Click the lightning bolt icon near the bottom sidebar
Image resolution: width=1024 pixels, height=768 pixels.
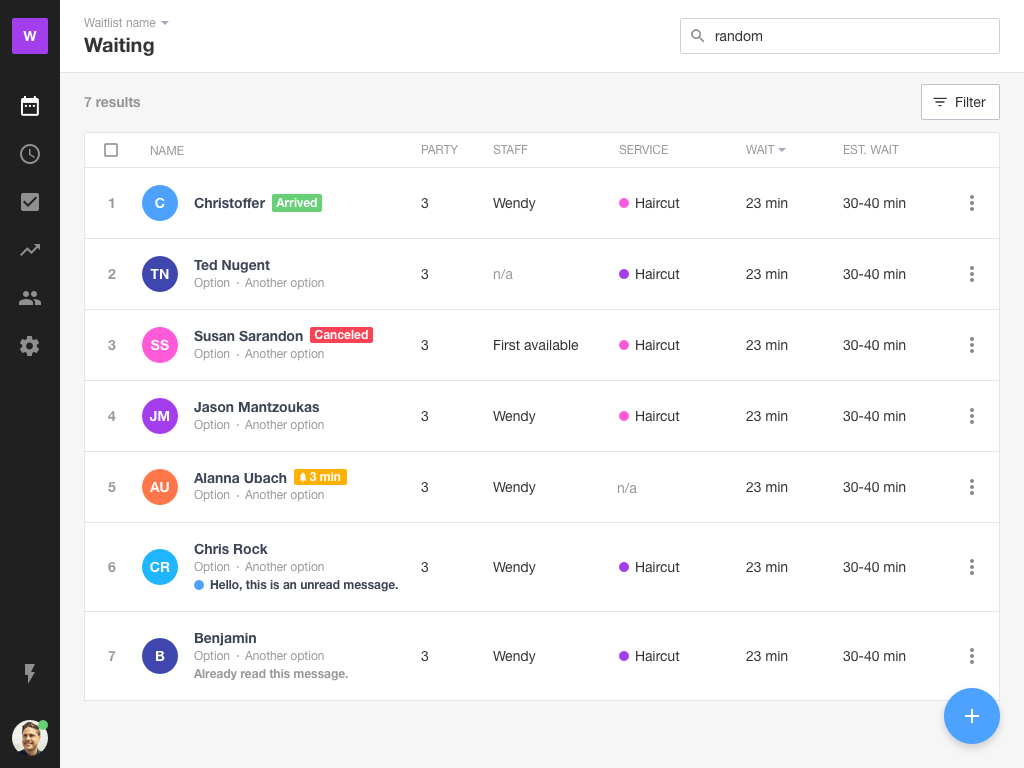pyautogui.click(x=29, y=675)
